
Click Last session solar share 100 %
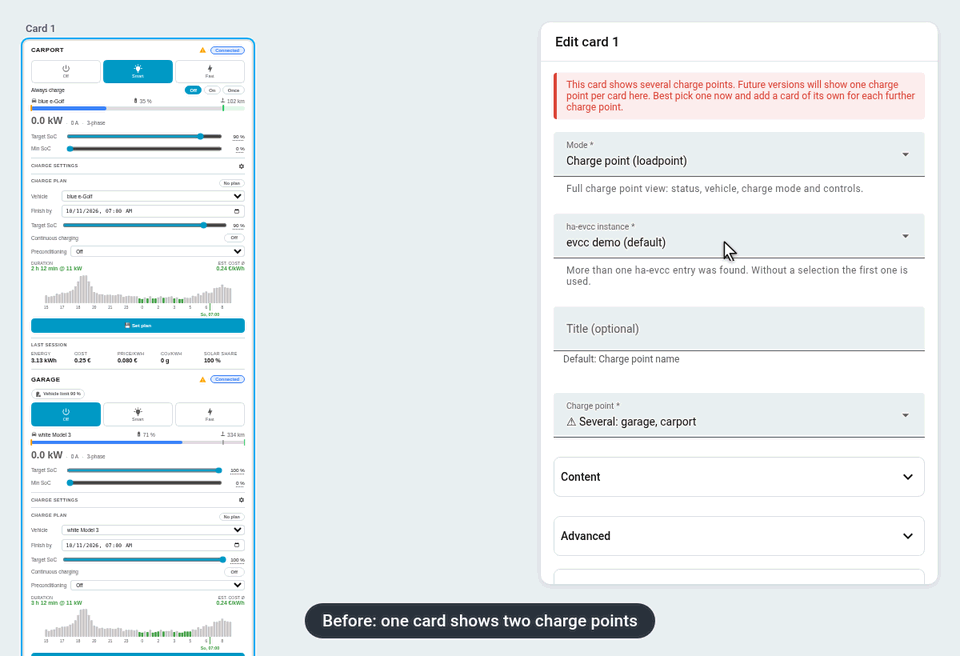pos(212,361)
